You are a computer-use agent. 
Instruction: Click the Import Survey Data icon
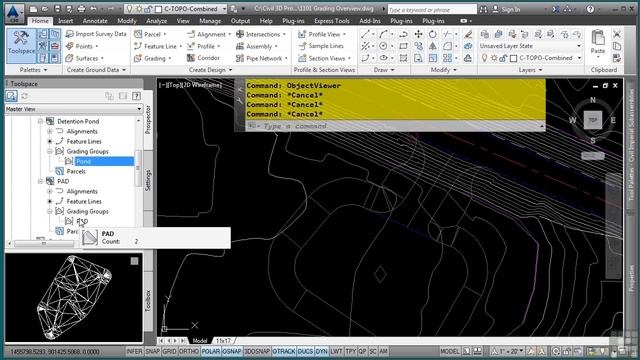click(x=69, y=34)
